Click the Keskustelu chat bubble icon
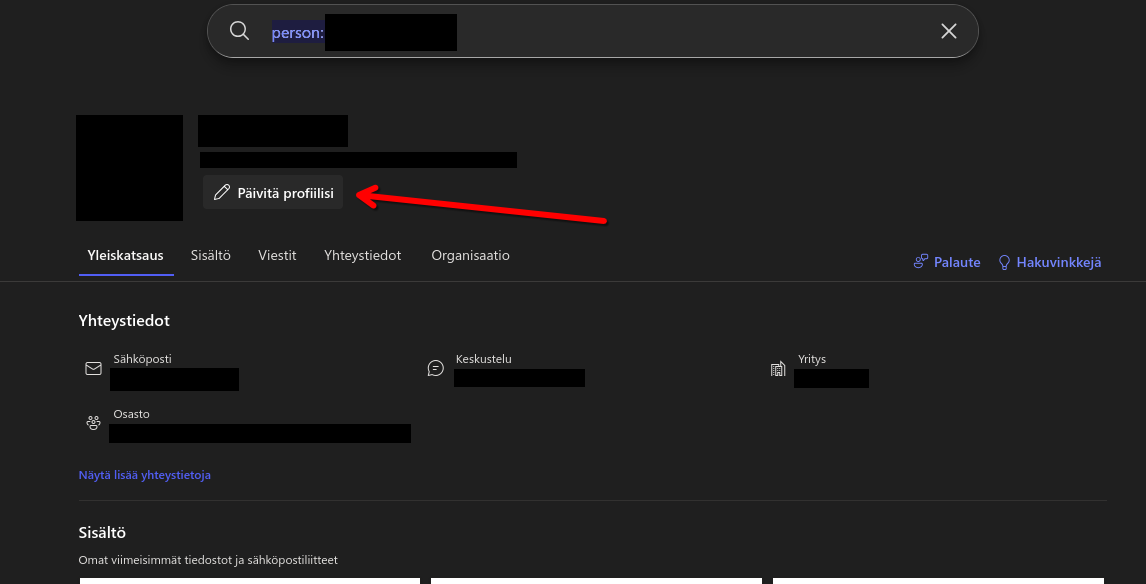Image resolution: width=1146 pixels, height=584 pixels. tap(436, 369)
